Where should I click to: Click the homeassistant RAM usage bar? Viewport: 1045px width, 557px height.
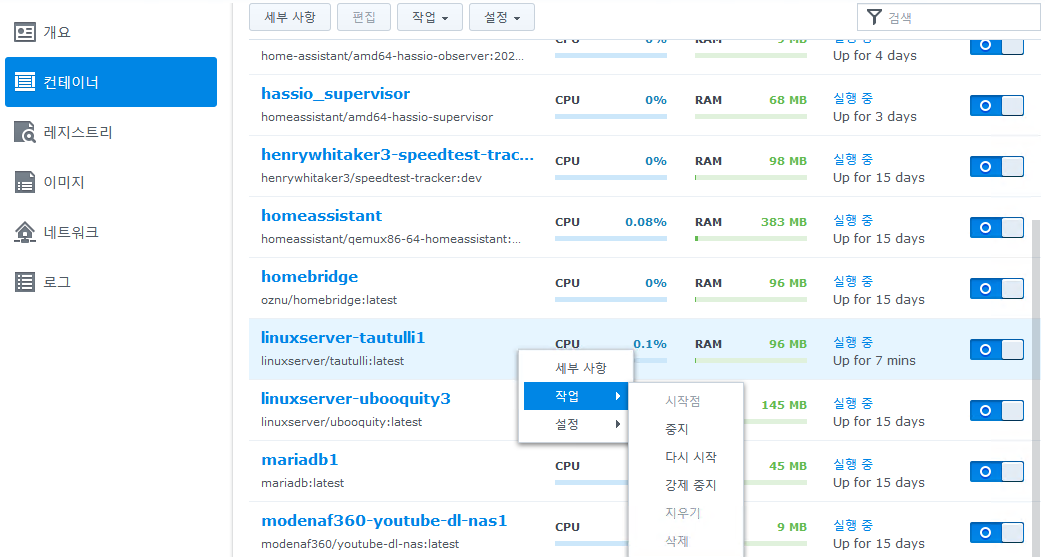tap(750, 239)
